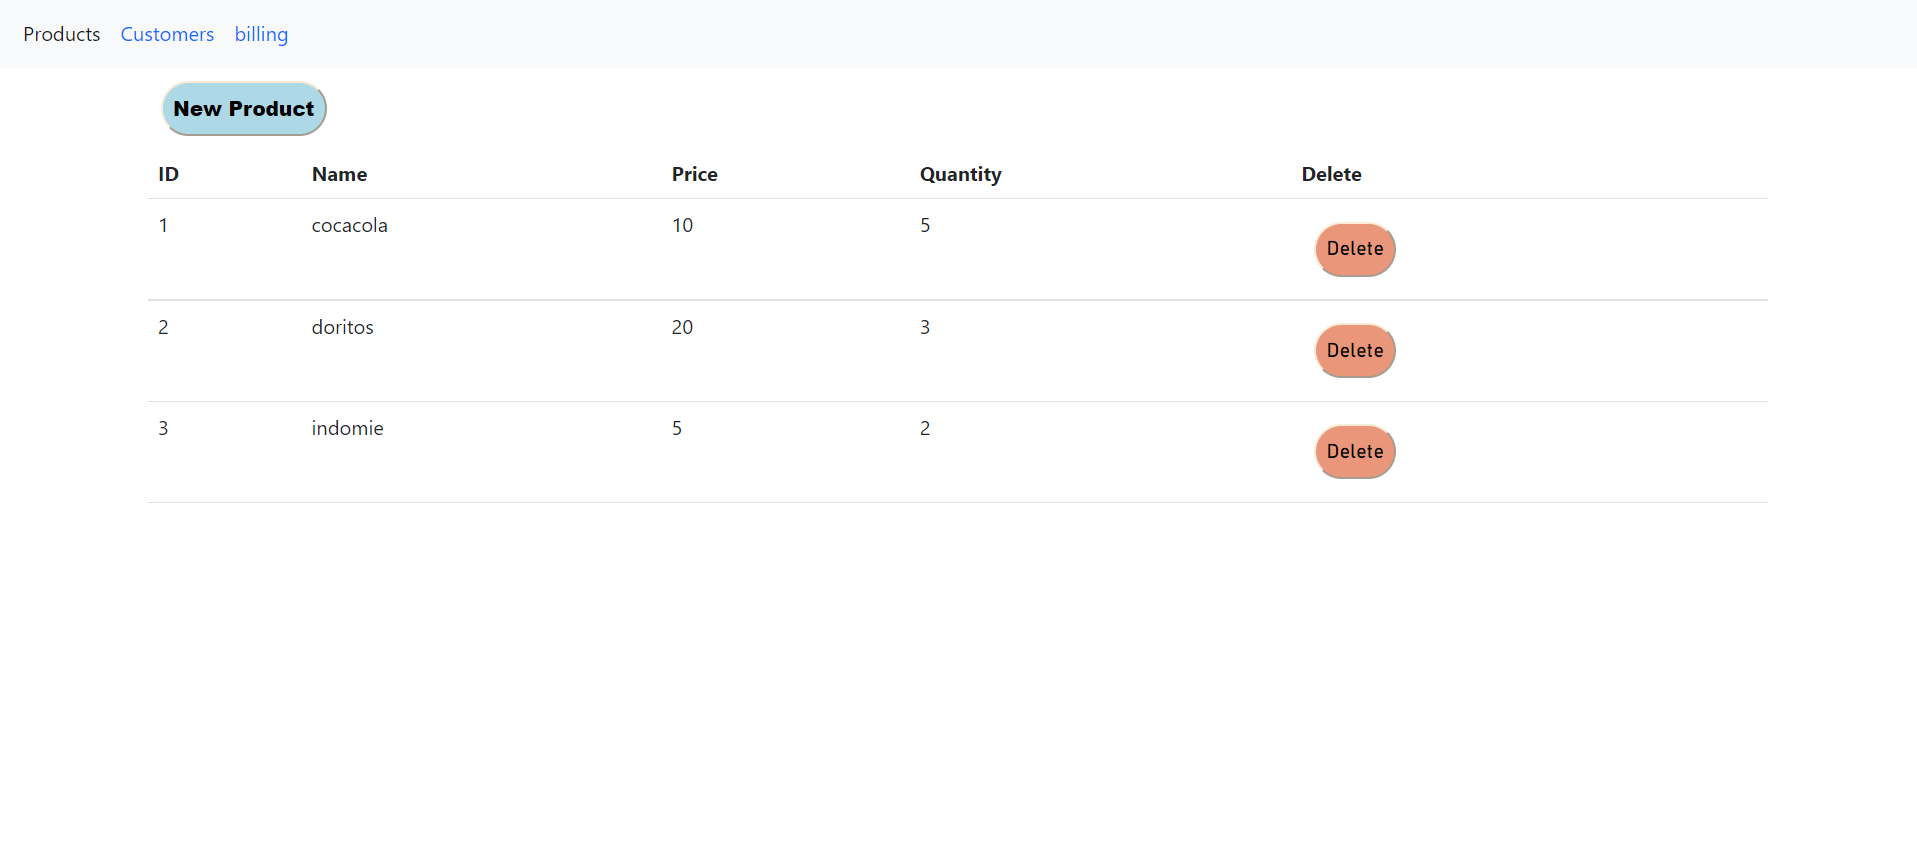Viewport: 1917px width, 841px height.
Task: Click cocacola's price value 10
Action: 682,226
